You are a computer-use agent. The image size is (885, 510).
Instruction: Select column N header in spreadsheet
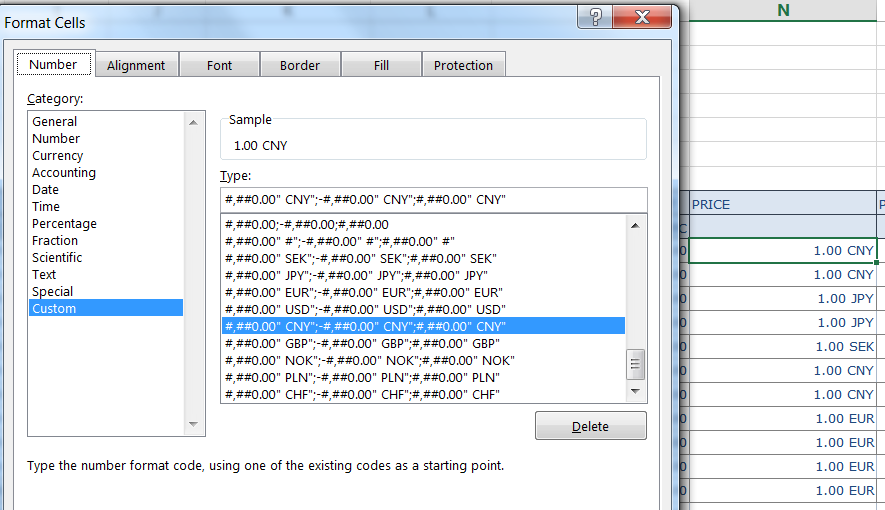click(783, 10)
